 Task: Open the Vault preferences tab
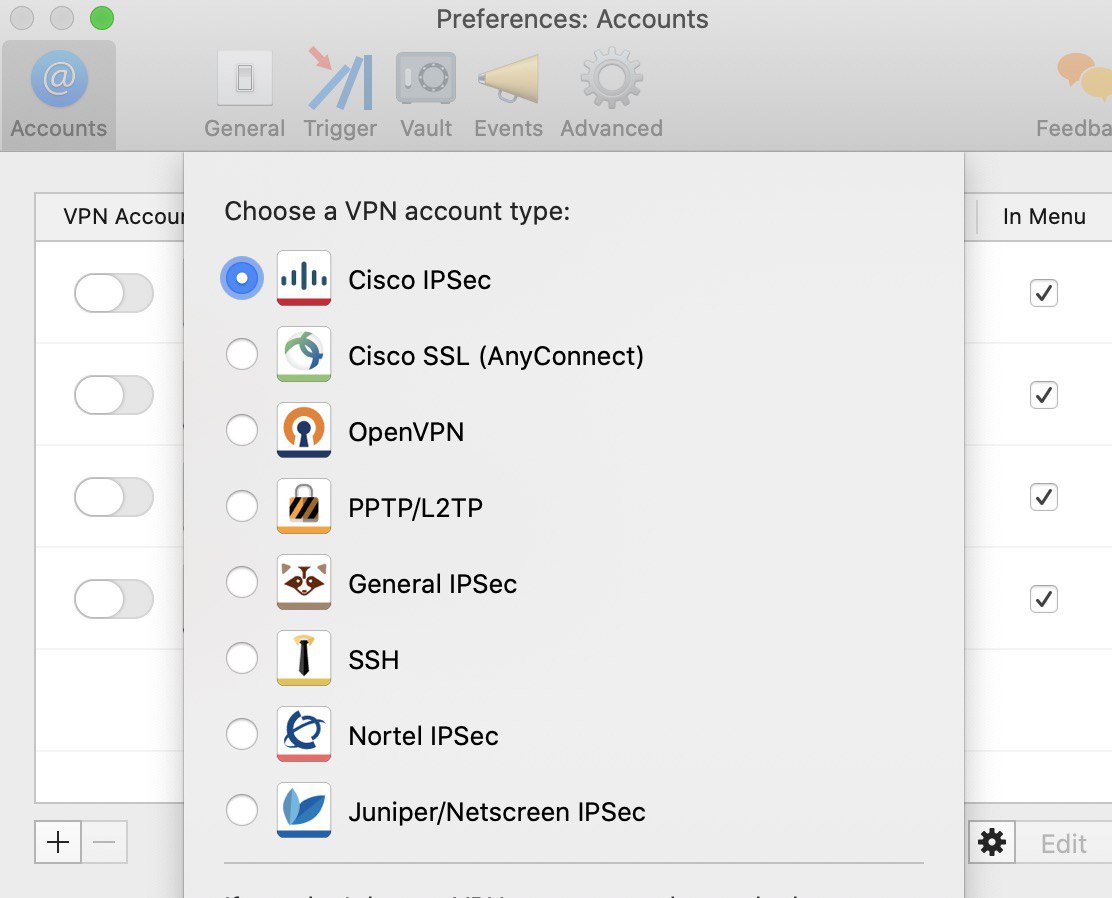(426, 95)
